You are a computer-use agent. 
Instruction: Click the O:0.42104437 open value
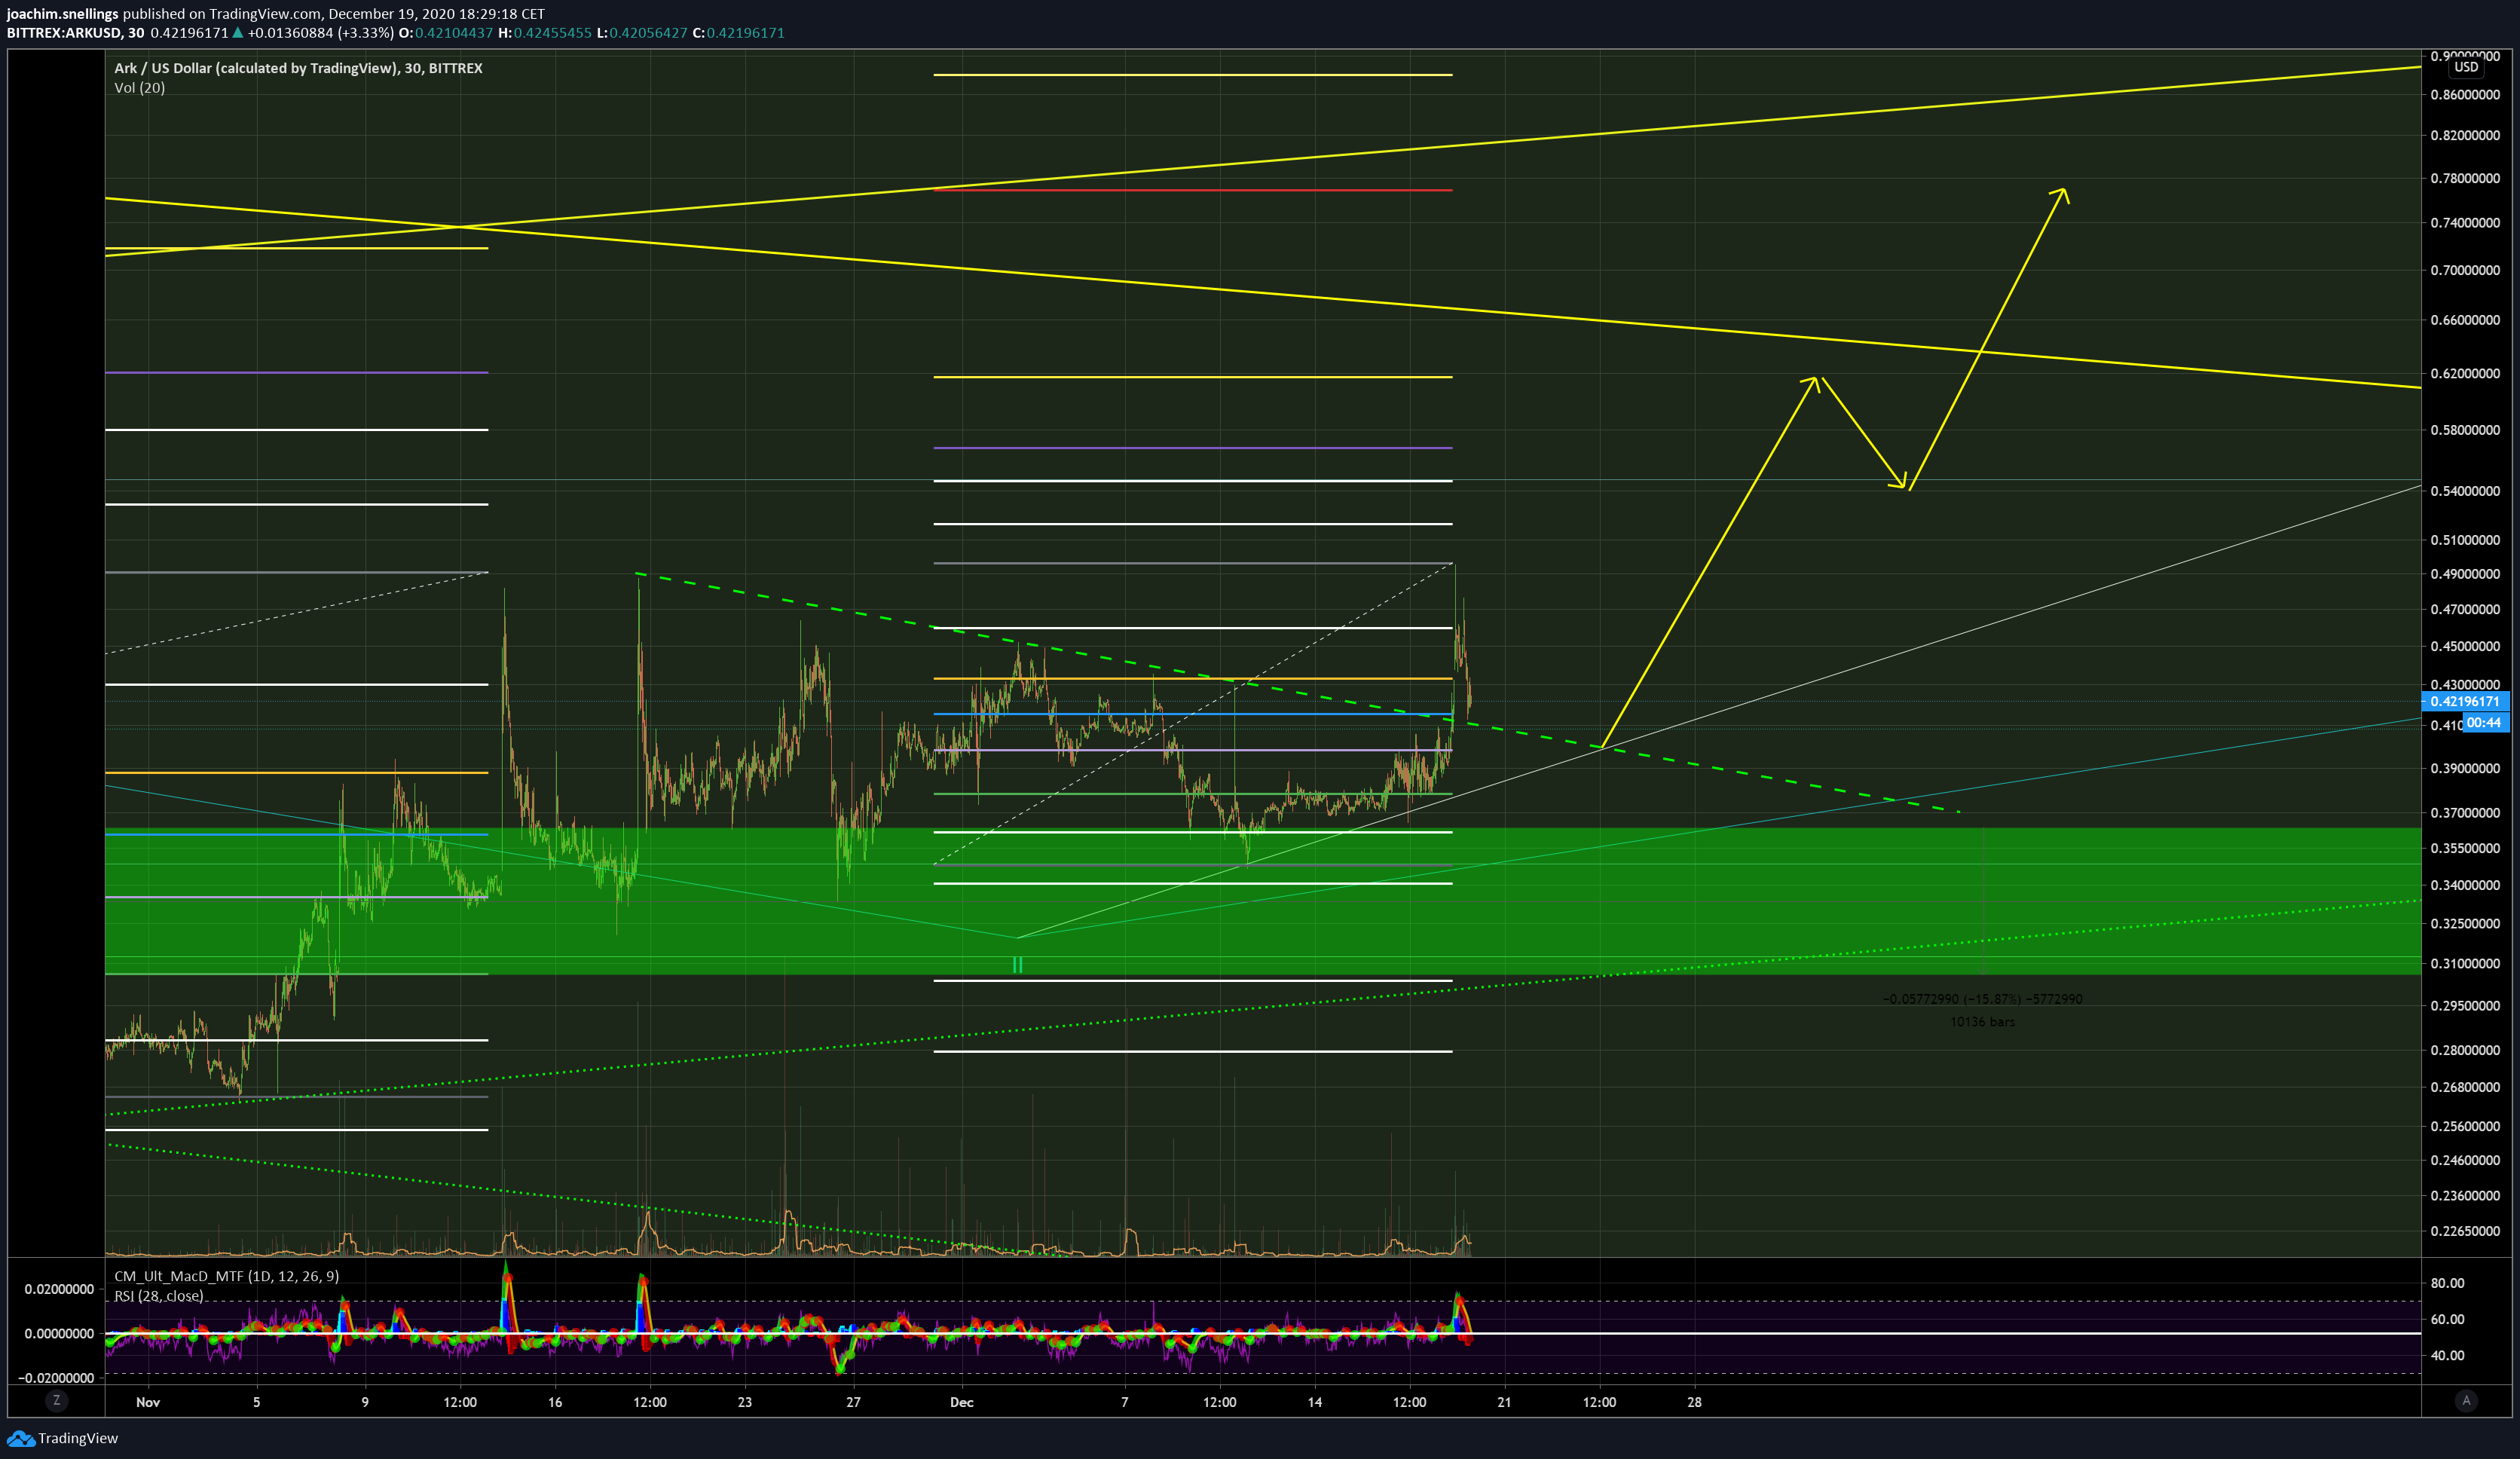[x=446, y=33]
